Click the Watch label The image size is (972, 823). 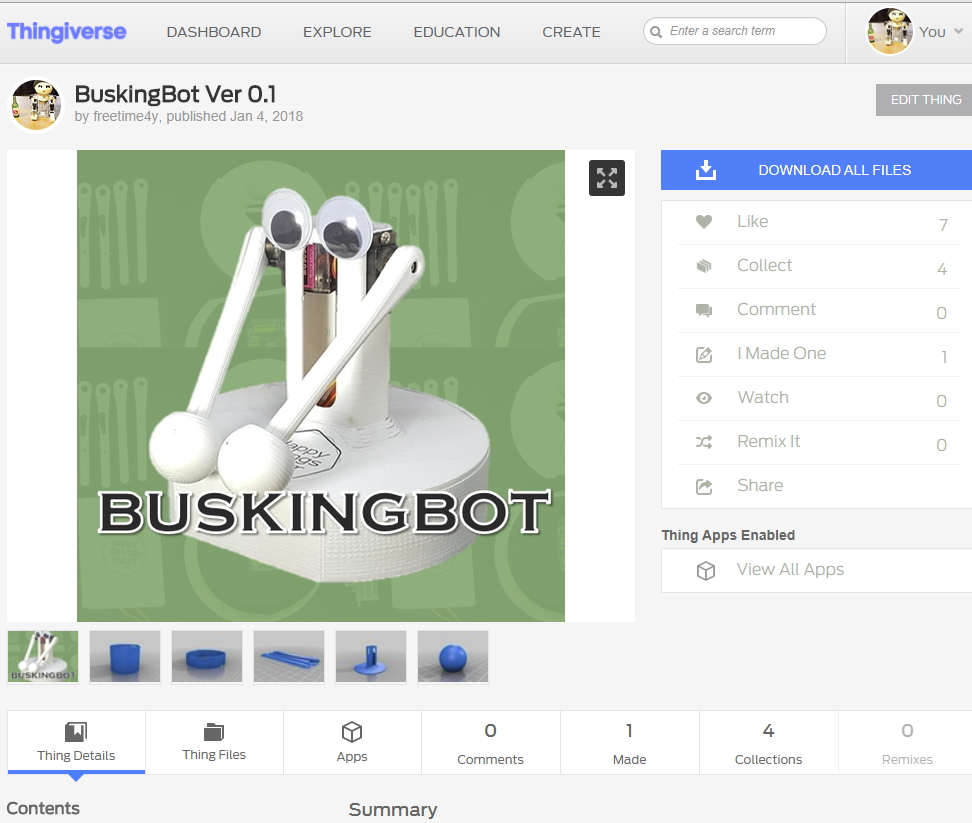(x=762, y=397)
